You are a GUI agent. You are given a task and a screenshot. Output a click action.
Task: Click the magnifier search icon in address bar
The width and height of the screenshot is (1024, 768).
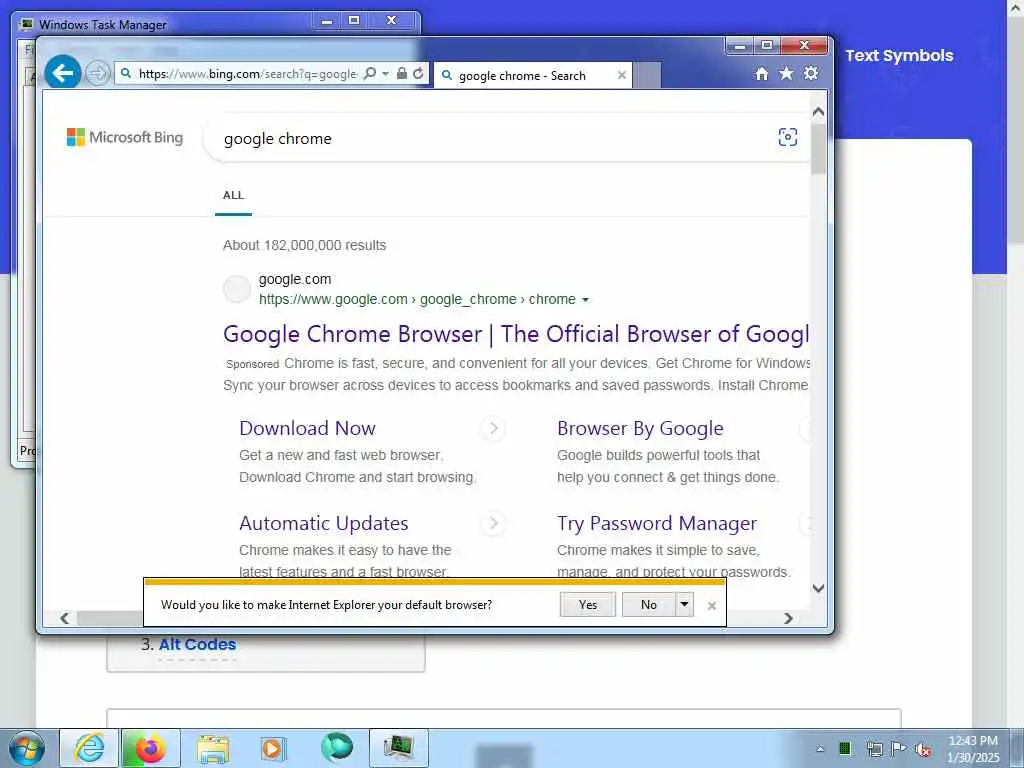[370, 74]
